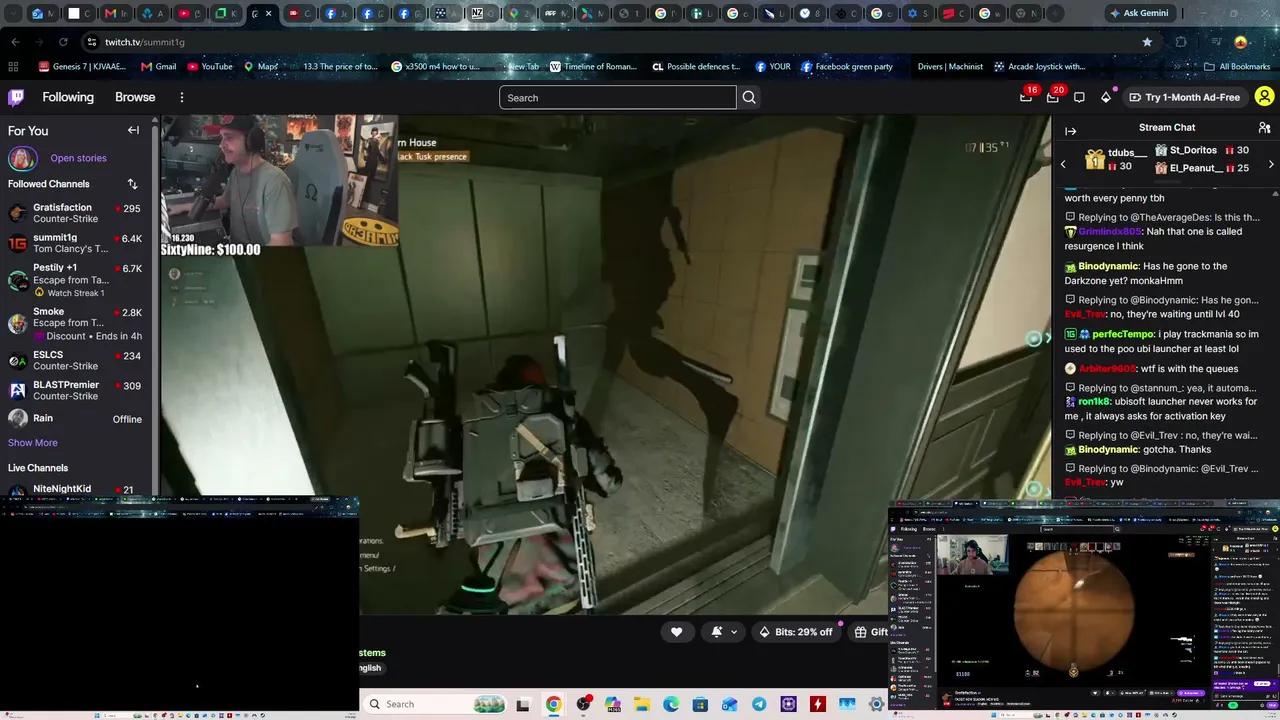
Task: Open Outlook from the taskbar
Action: point(730,704)
